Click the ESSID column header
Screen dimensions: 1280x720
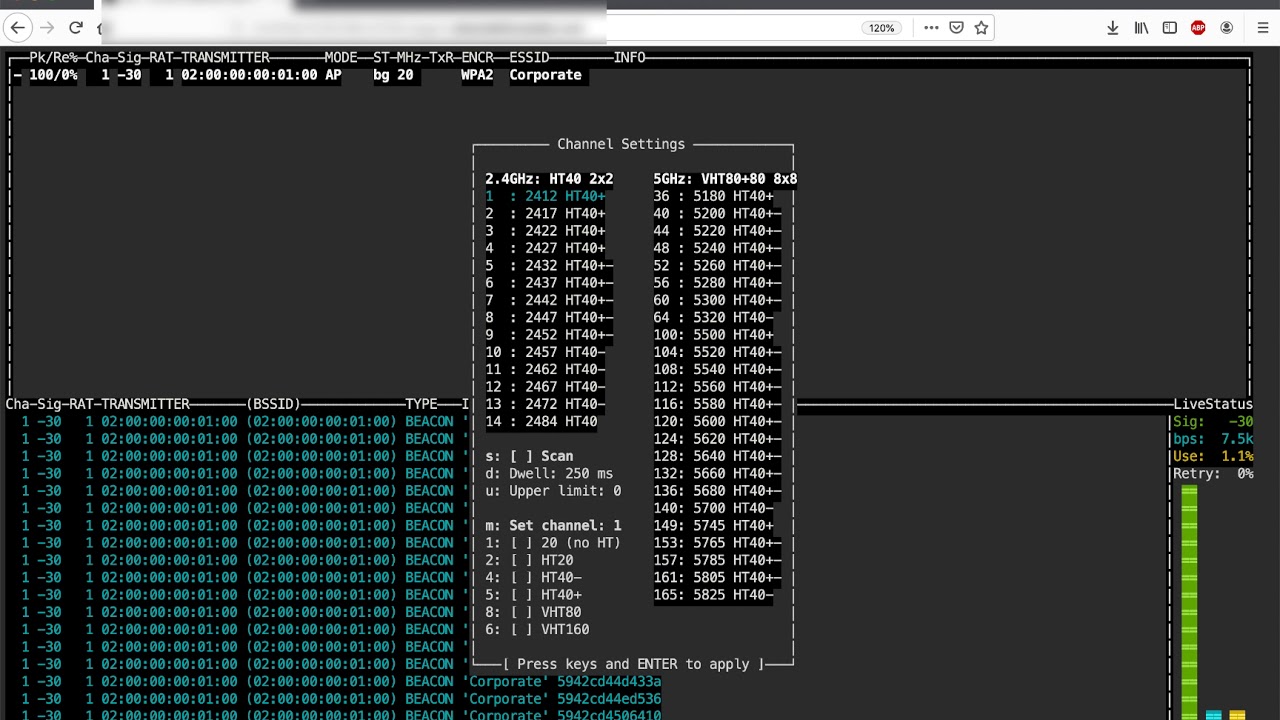coord(529,57)
